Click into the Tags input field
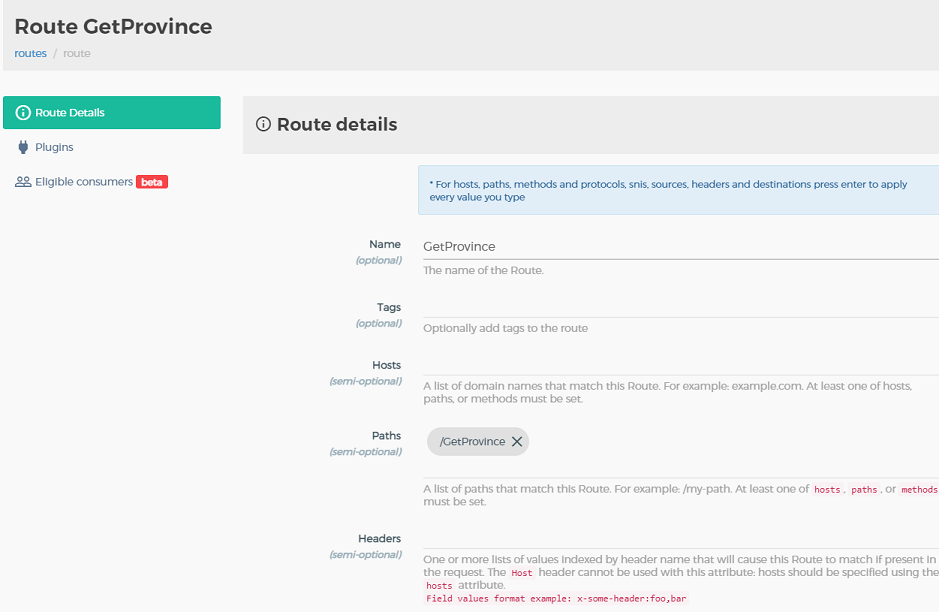 [x=680, y=306]
